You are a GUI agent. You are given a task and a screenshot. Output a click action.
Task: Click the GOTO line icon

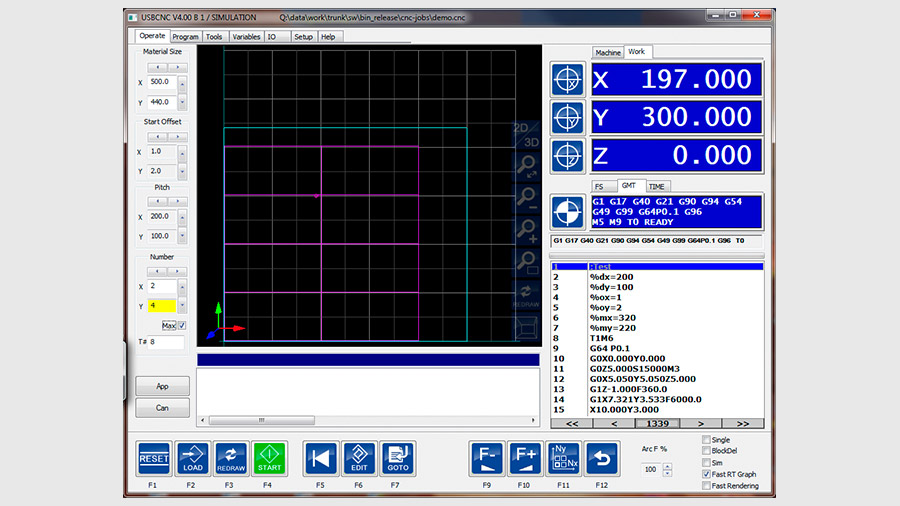pos(397,459)
